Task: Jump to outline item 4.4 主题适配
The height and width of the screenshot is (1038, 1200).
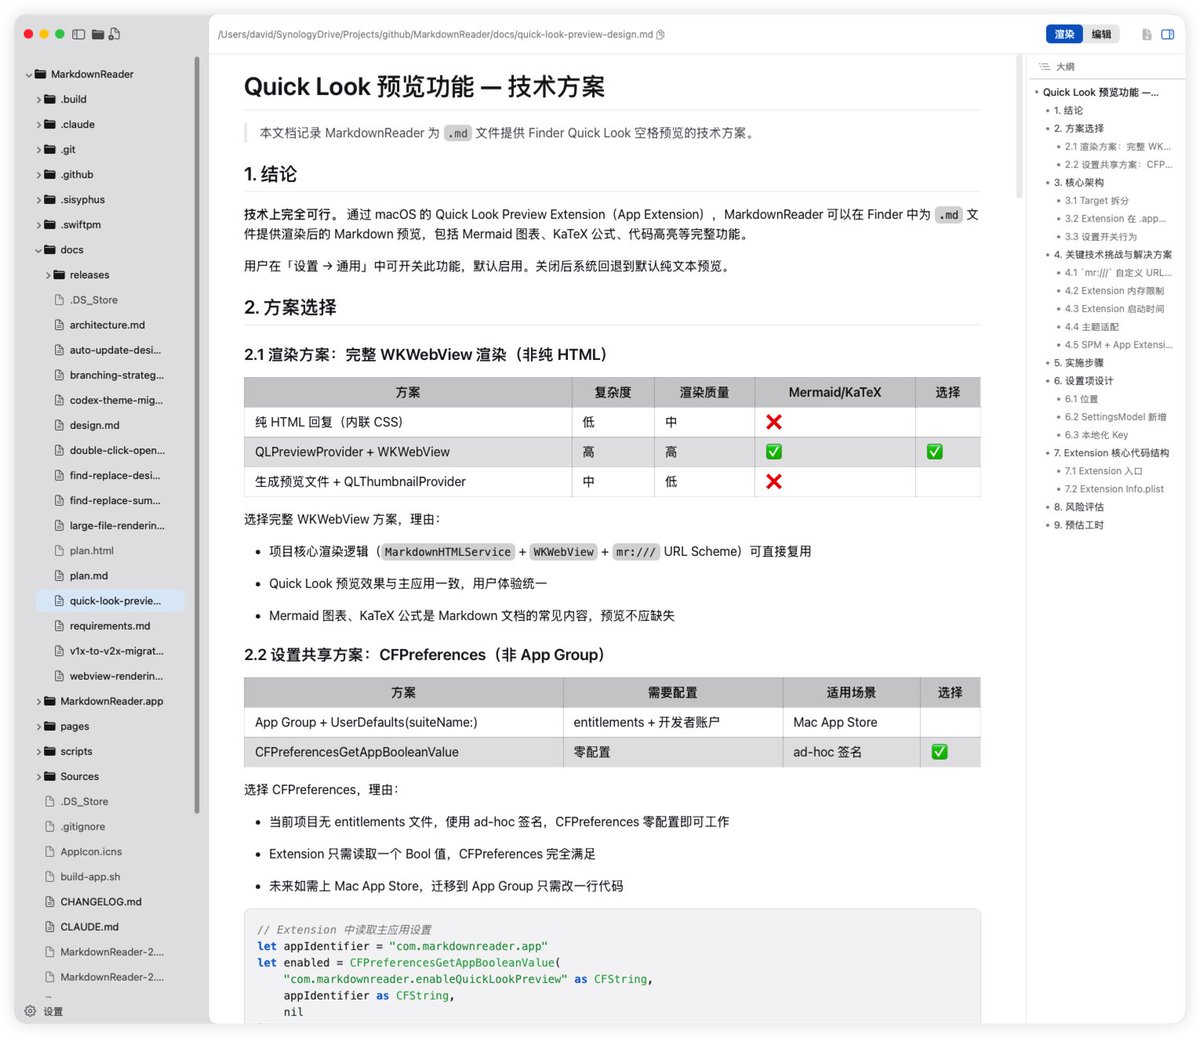Action: [x=1091, y=327]
